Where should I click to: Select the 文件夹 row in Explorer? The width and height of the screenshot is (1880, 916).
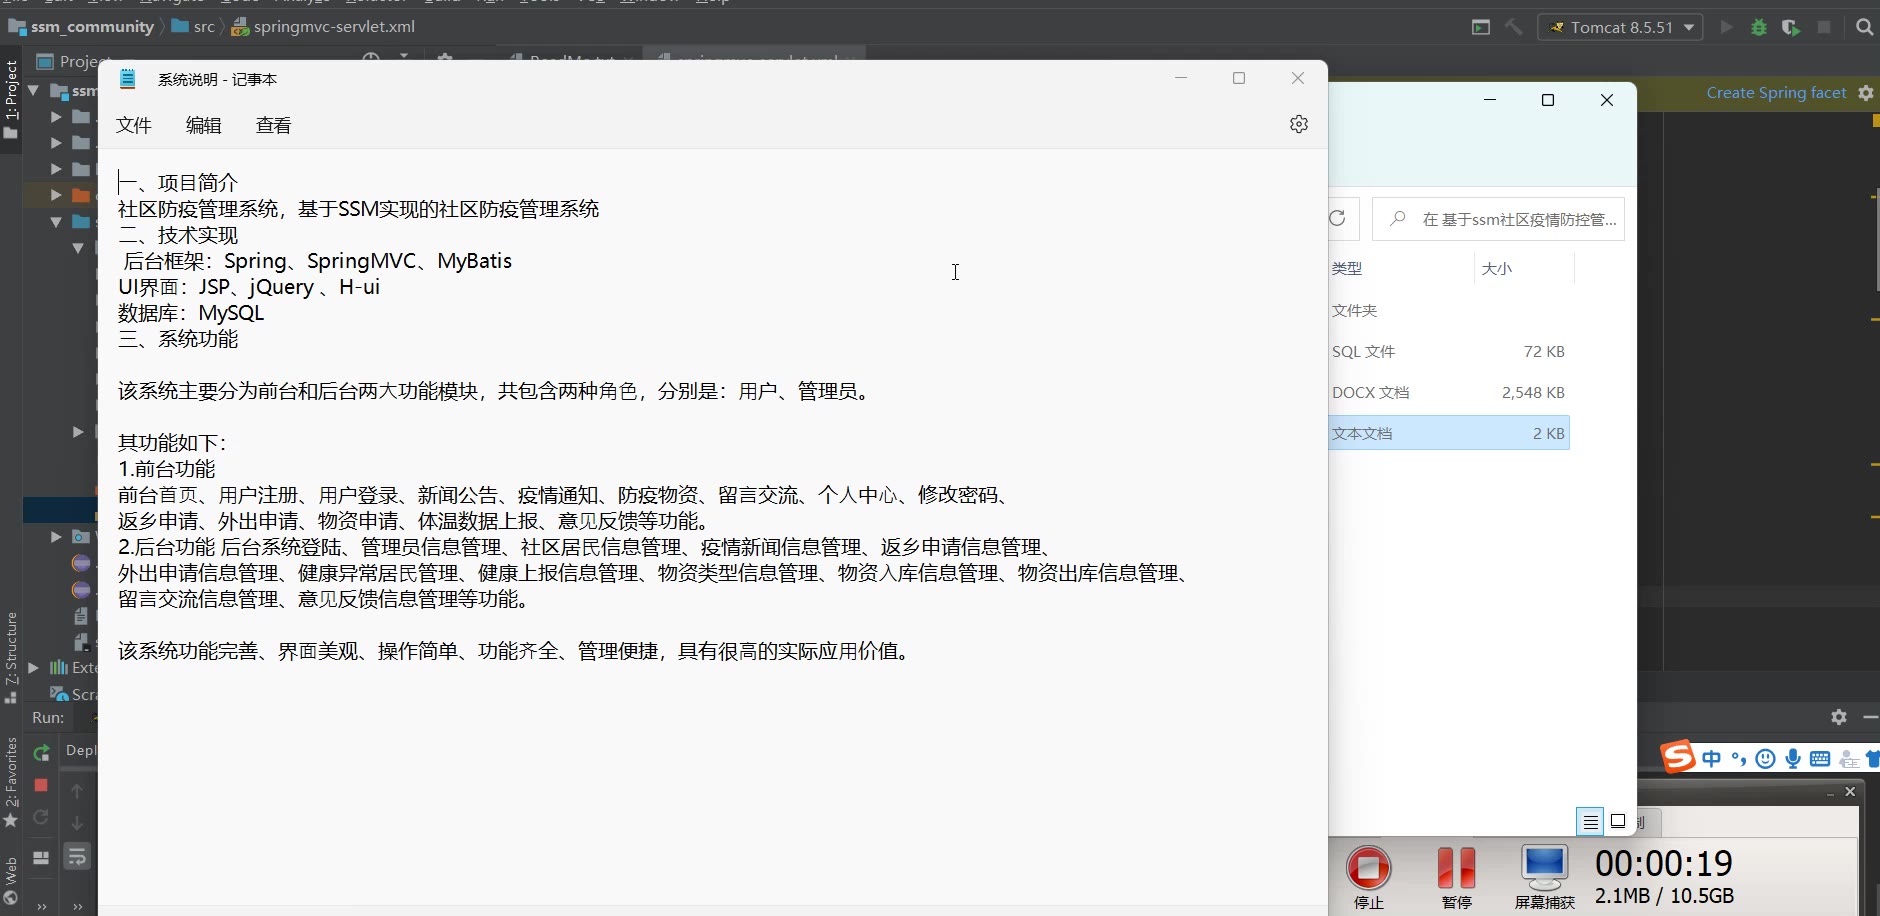pyautogui.click(x=1449, y=310)
